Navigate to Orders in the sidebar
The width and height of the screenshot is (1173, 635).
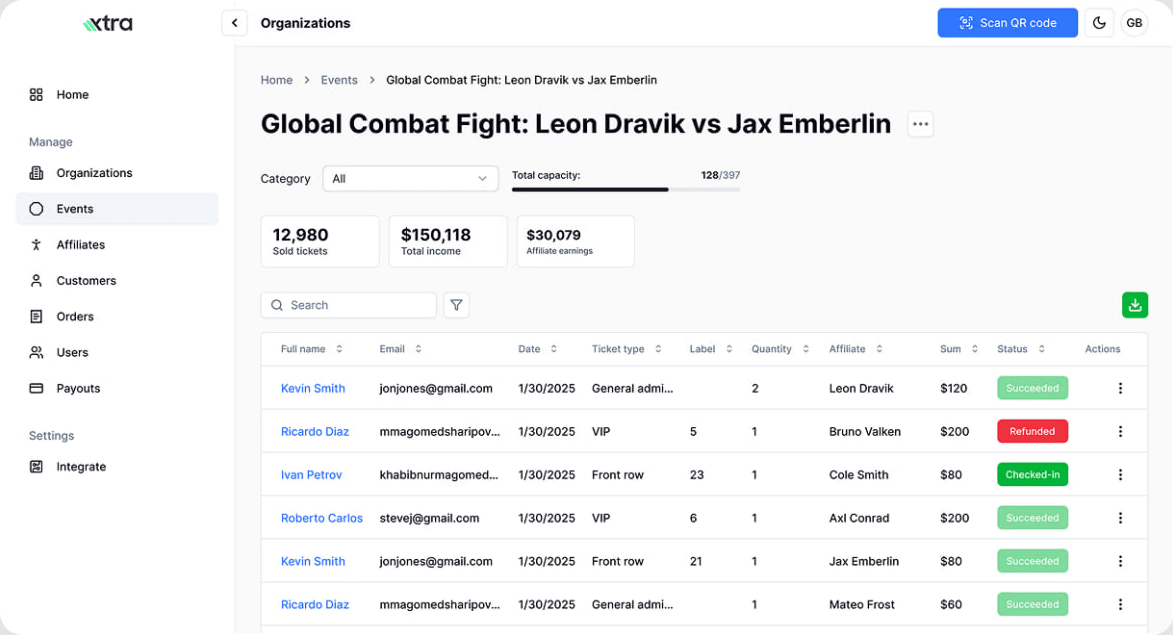(75, 317)
